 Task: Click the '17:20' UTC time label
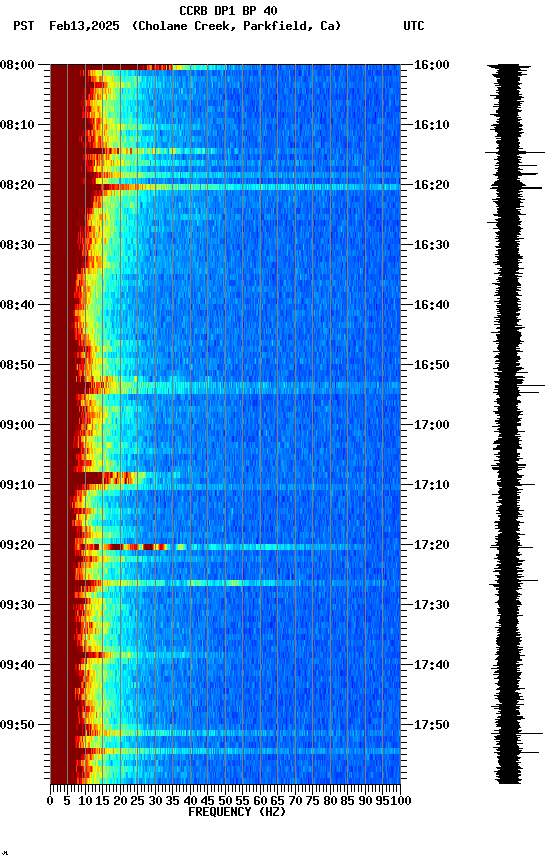point(431,546)
